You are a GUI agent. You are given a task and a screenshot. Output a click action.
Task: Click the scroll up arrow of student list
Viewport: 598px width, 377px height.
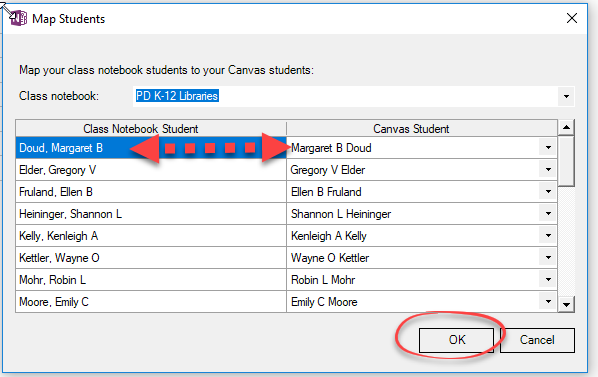[x=566, y=127]
